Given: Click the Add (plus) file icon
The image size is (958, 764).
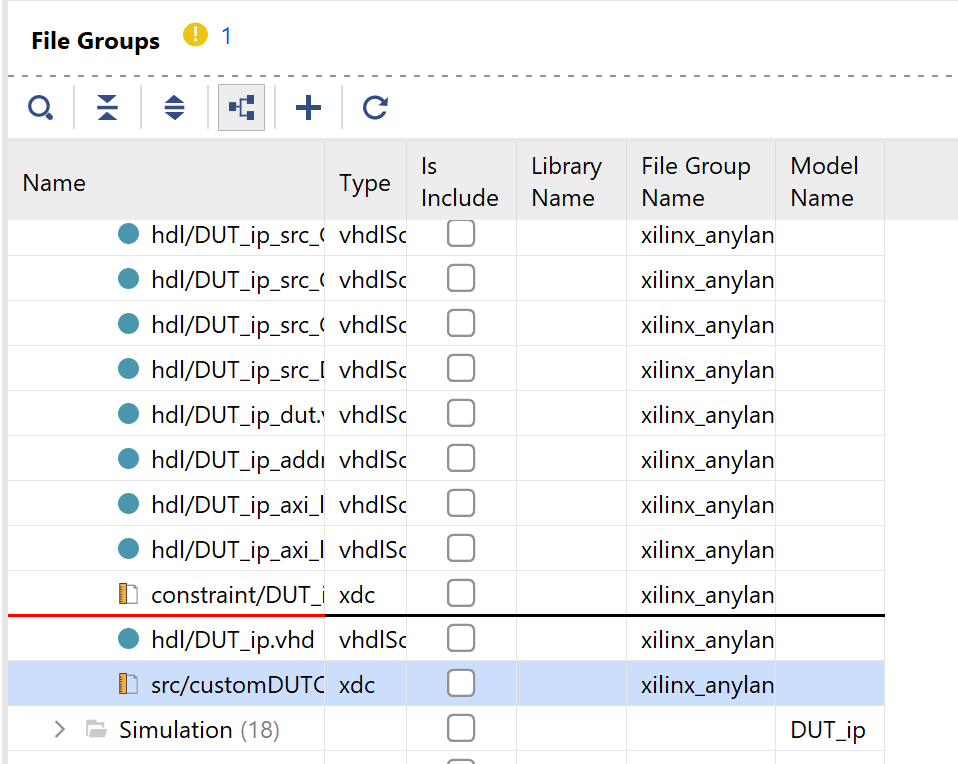Looking at the screenshot, I should pyautogui.click(x=309, y=108).
